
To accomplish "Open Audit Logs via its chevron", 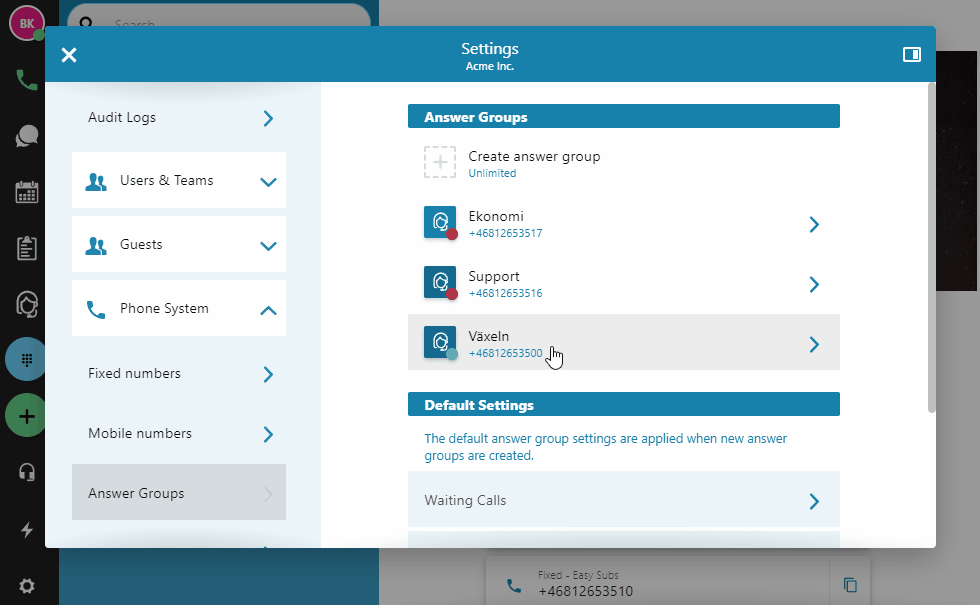I will coord(268,118).
